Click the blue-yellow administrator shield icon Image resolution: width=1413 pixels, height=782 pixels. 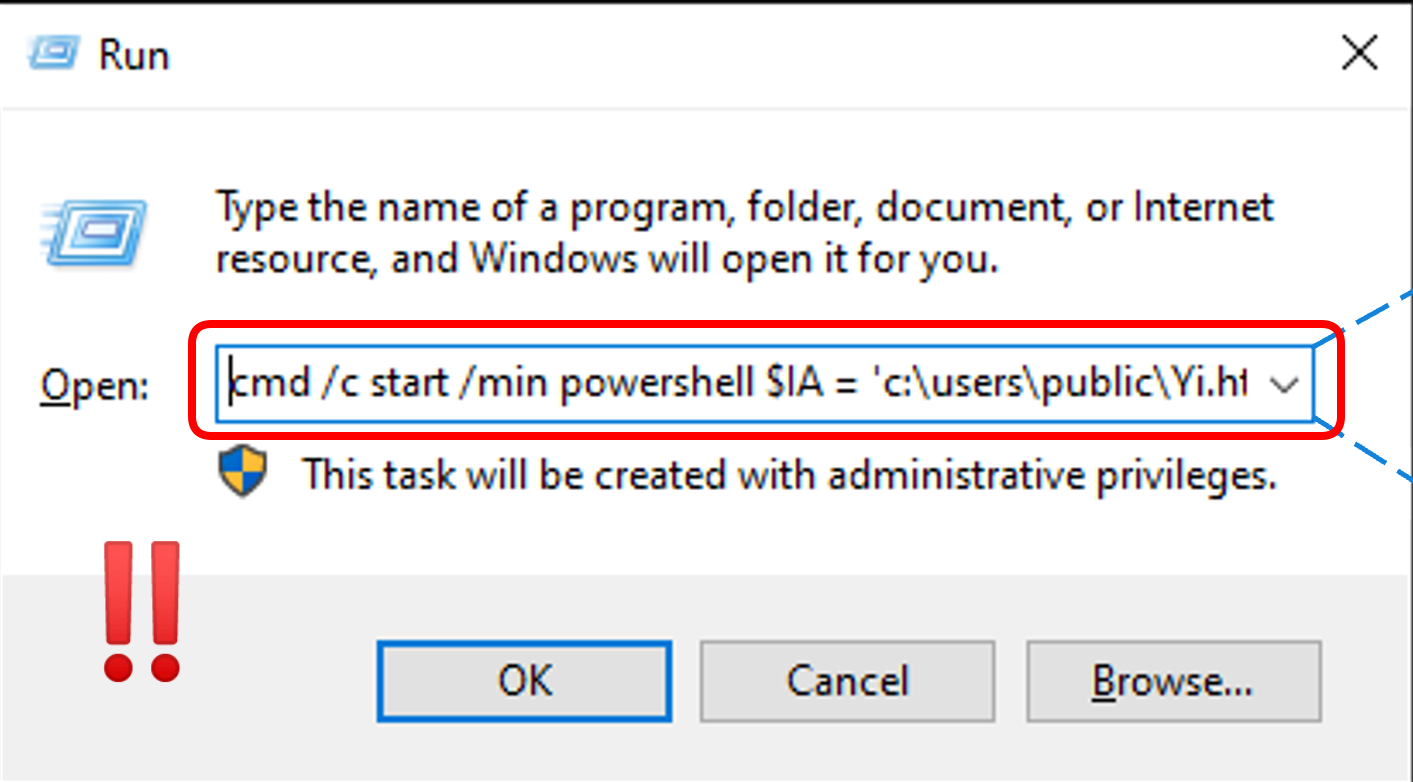click(x=243, y=471)
